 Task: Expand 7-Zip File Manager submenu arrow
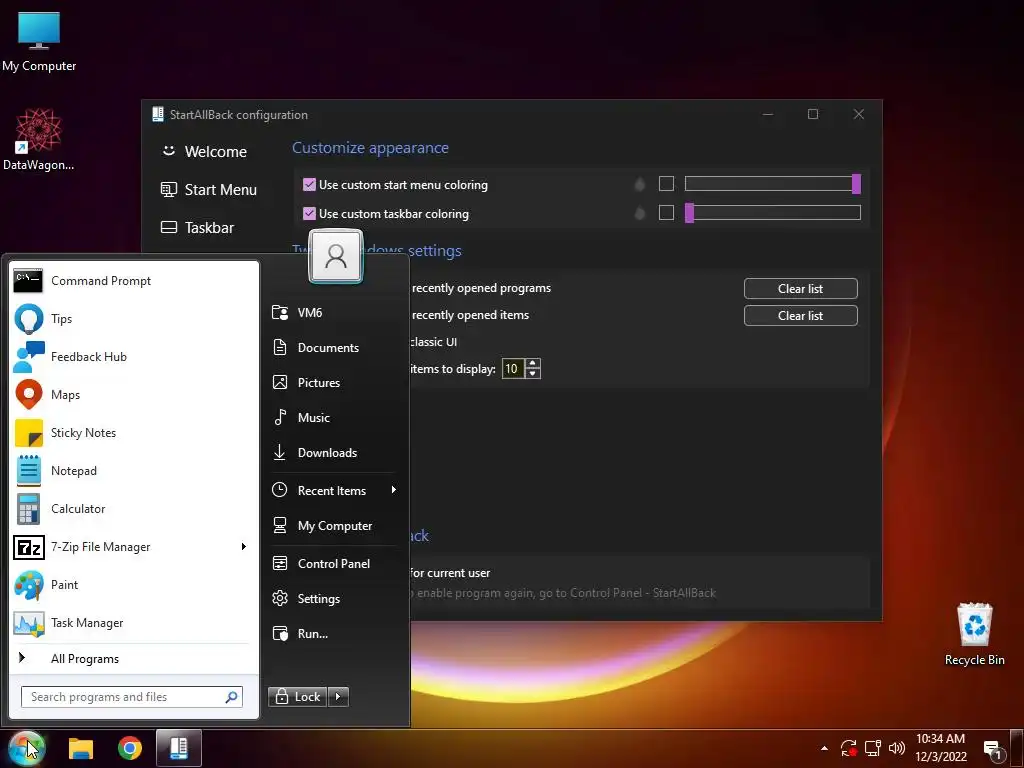click(x=244, y=547)
